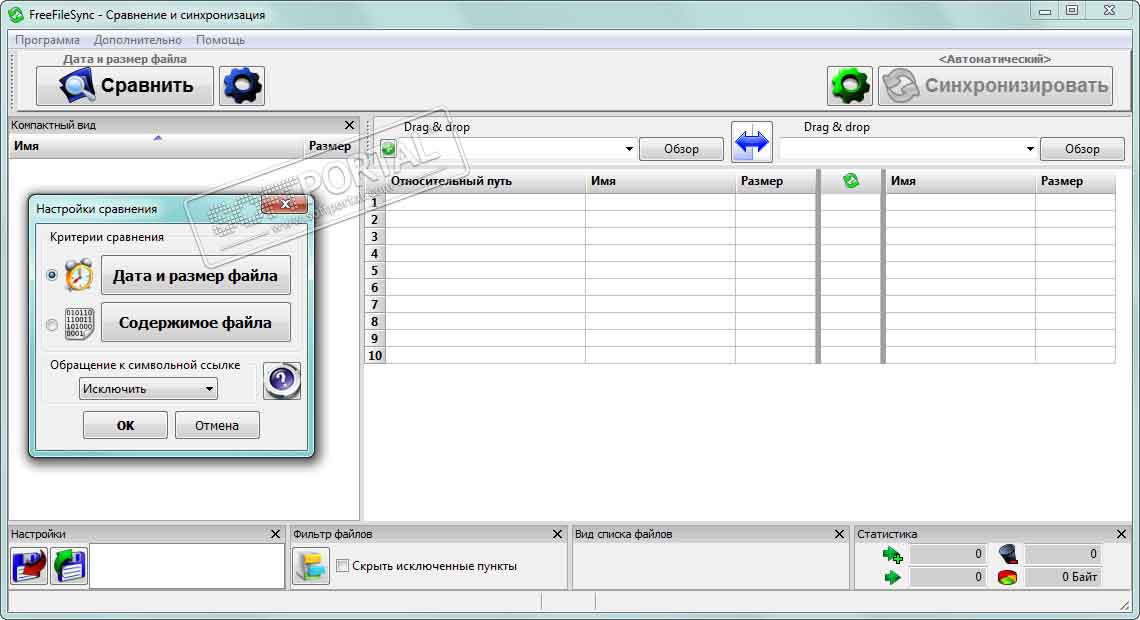Select Содержимое файла radio button

pos(52,325)
